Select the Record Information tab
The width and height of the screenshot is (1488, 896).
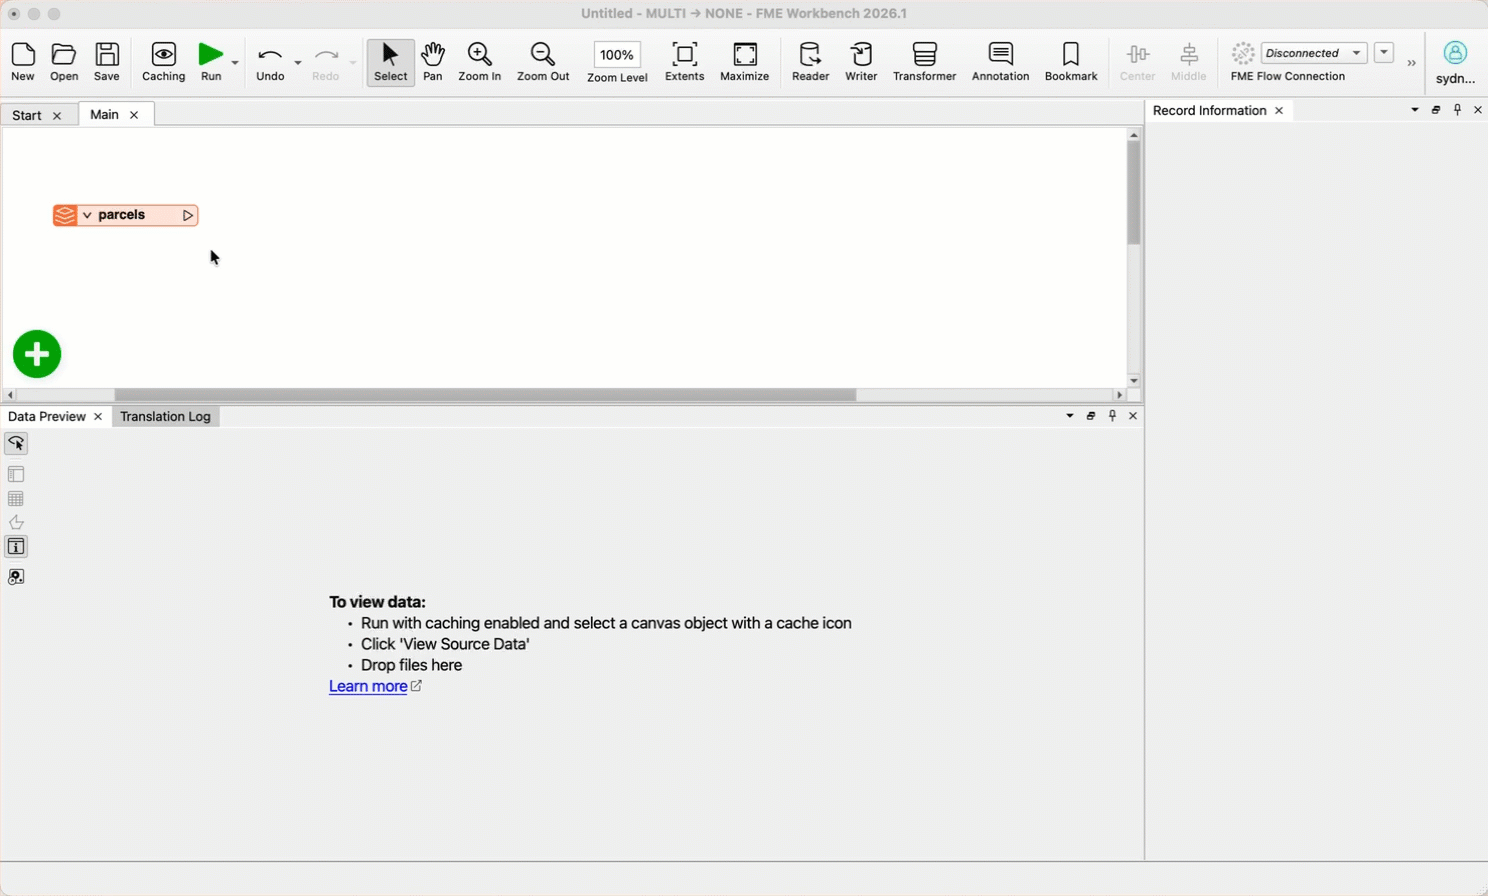coord(1209,110)
